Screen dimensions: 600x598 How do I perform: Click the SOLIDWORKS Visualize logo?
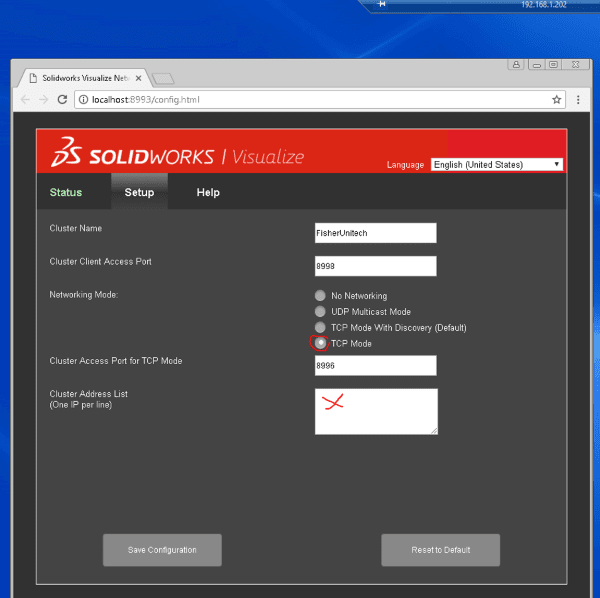point(178,153)
